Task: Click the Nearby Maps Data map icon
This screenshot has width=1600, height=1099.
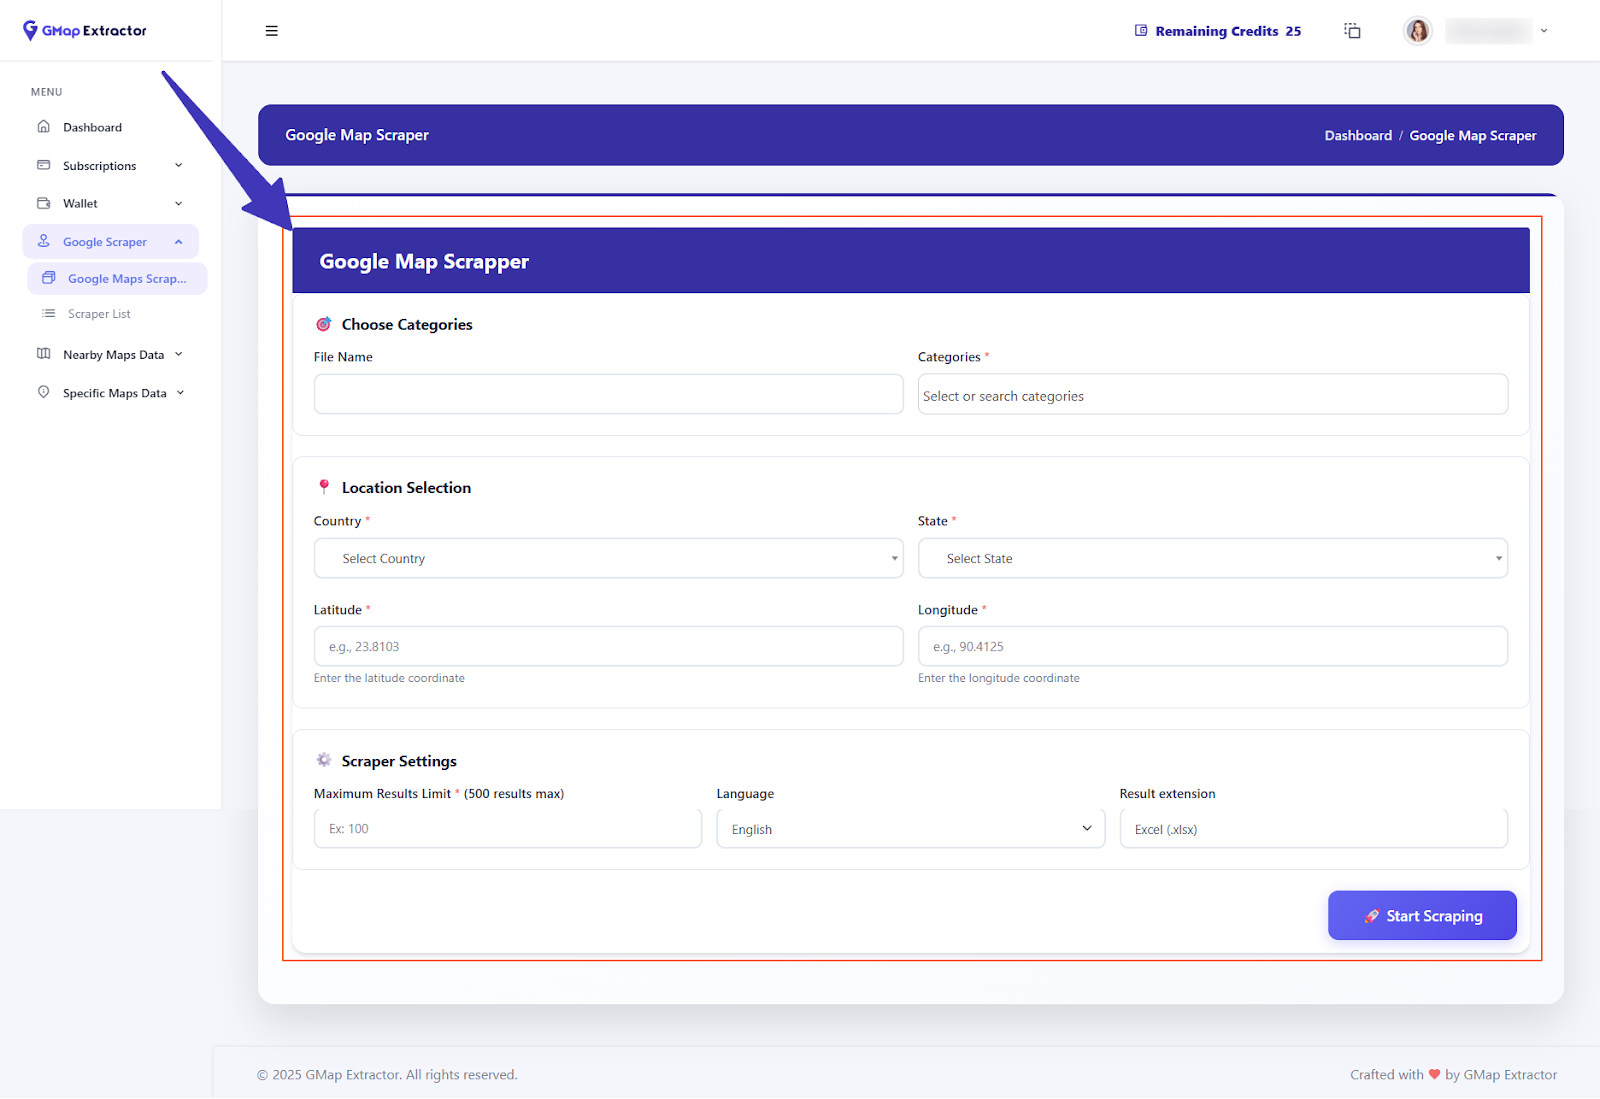Action: coord(43,353)
